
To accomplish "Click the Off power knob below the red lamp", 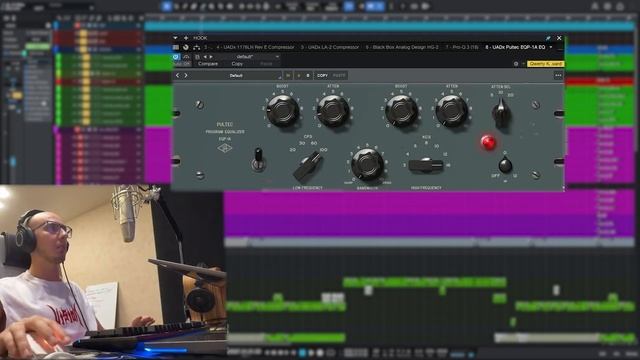I will coord(505,165).
